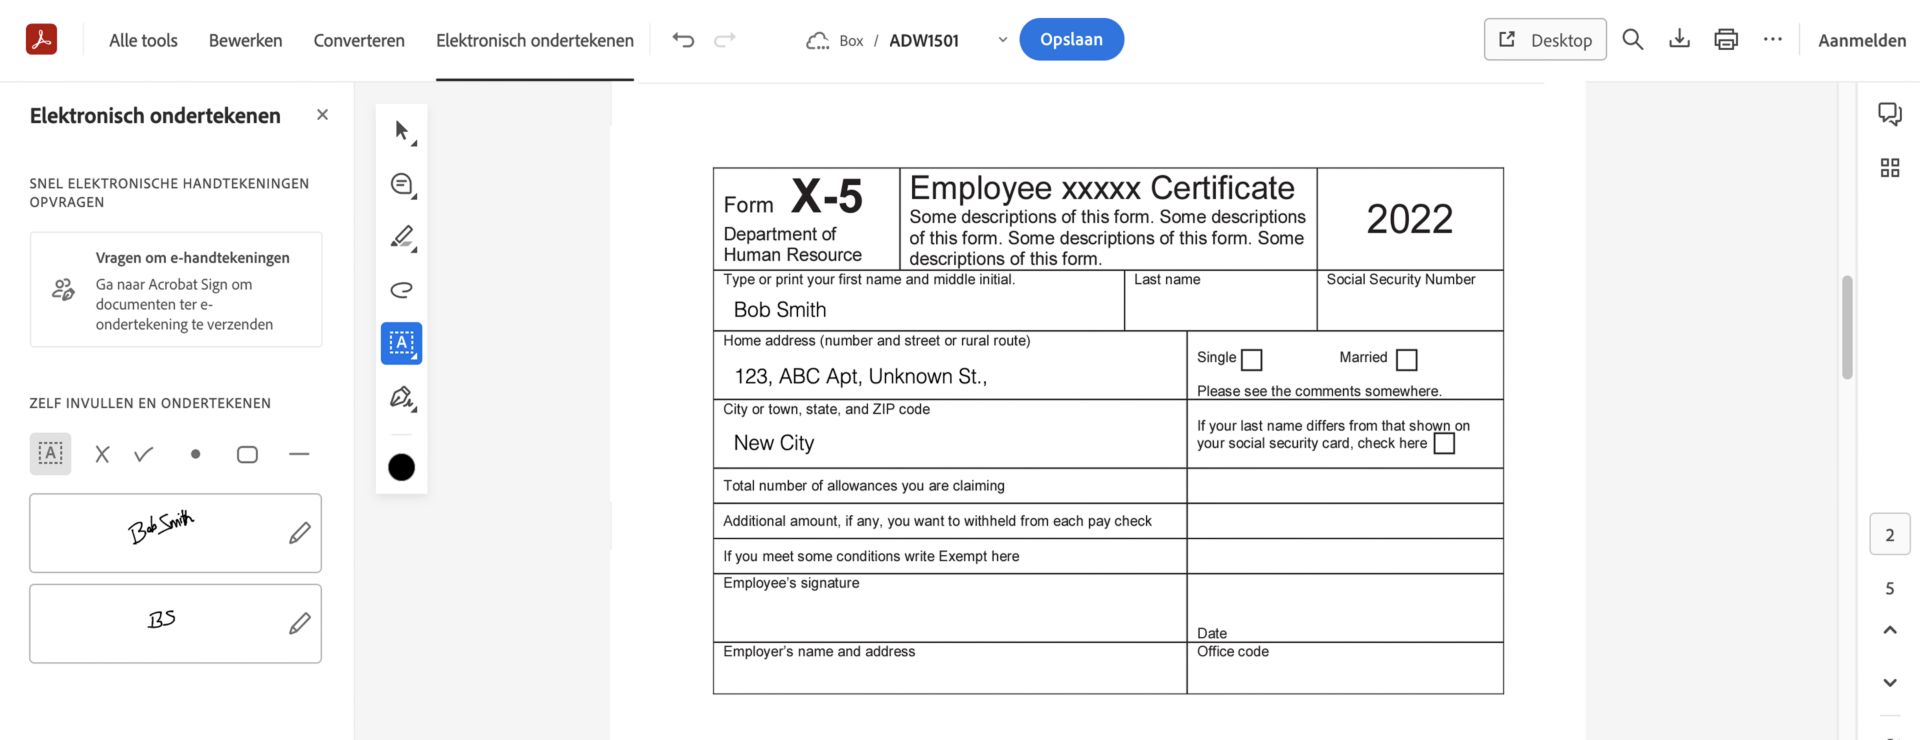The height and width of the screenshot is (740, 1920).
Task: Select the add text box tool in toolbar
Action: click(x=402, y=343)
